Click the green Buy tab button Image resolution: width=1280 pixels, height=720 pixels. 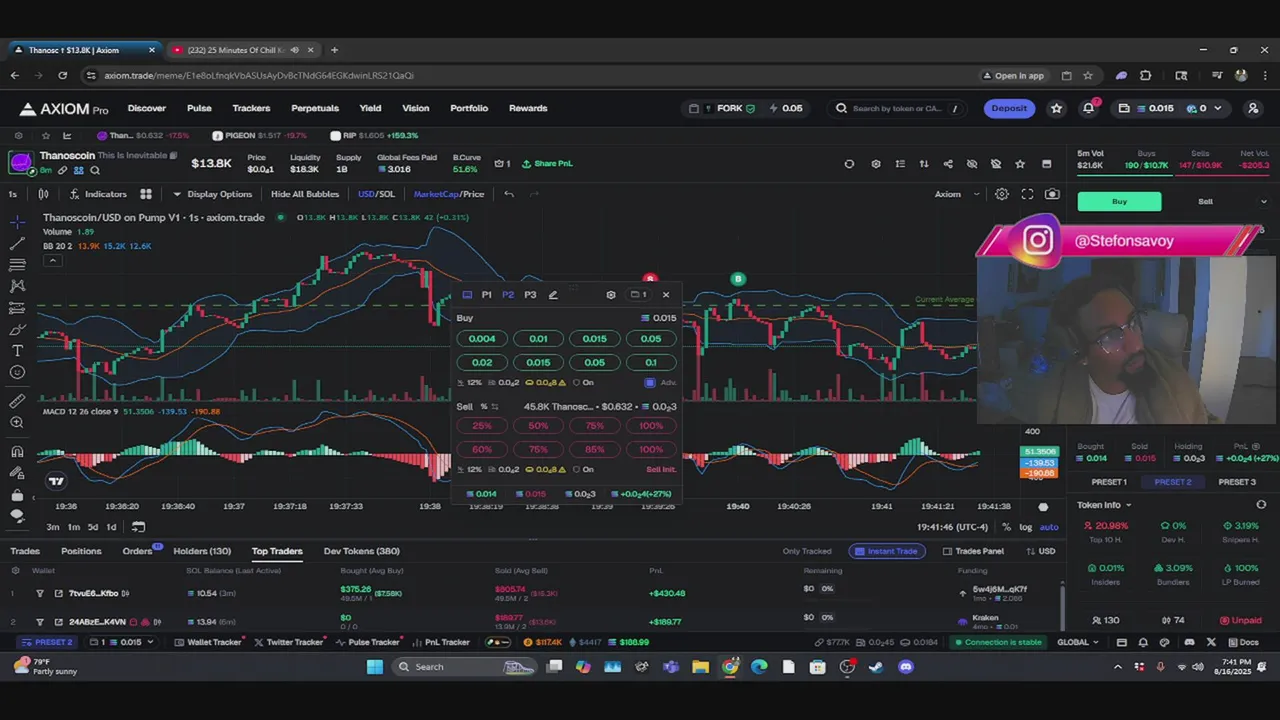pos(1119,202)
